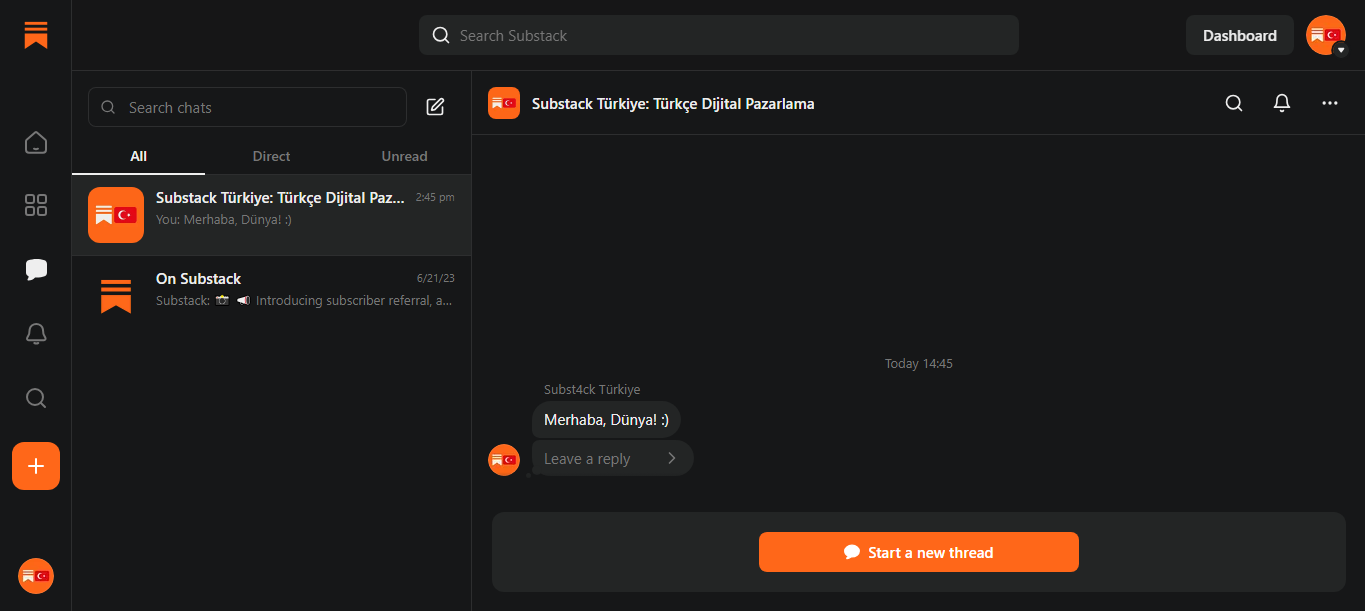This screenshot has height=611, width=1365.
Task: Open the Substack logo home link
Action: pyautogui.click(x=36, y=35)
